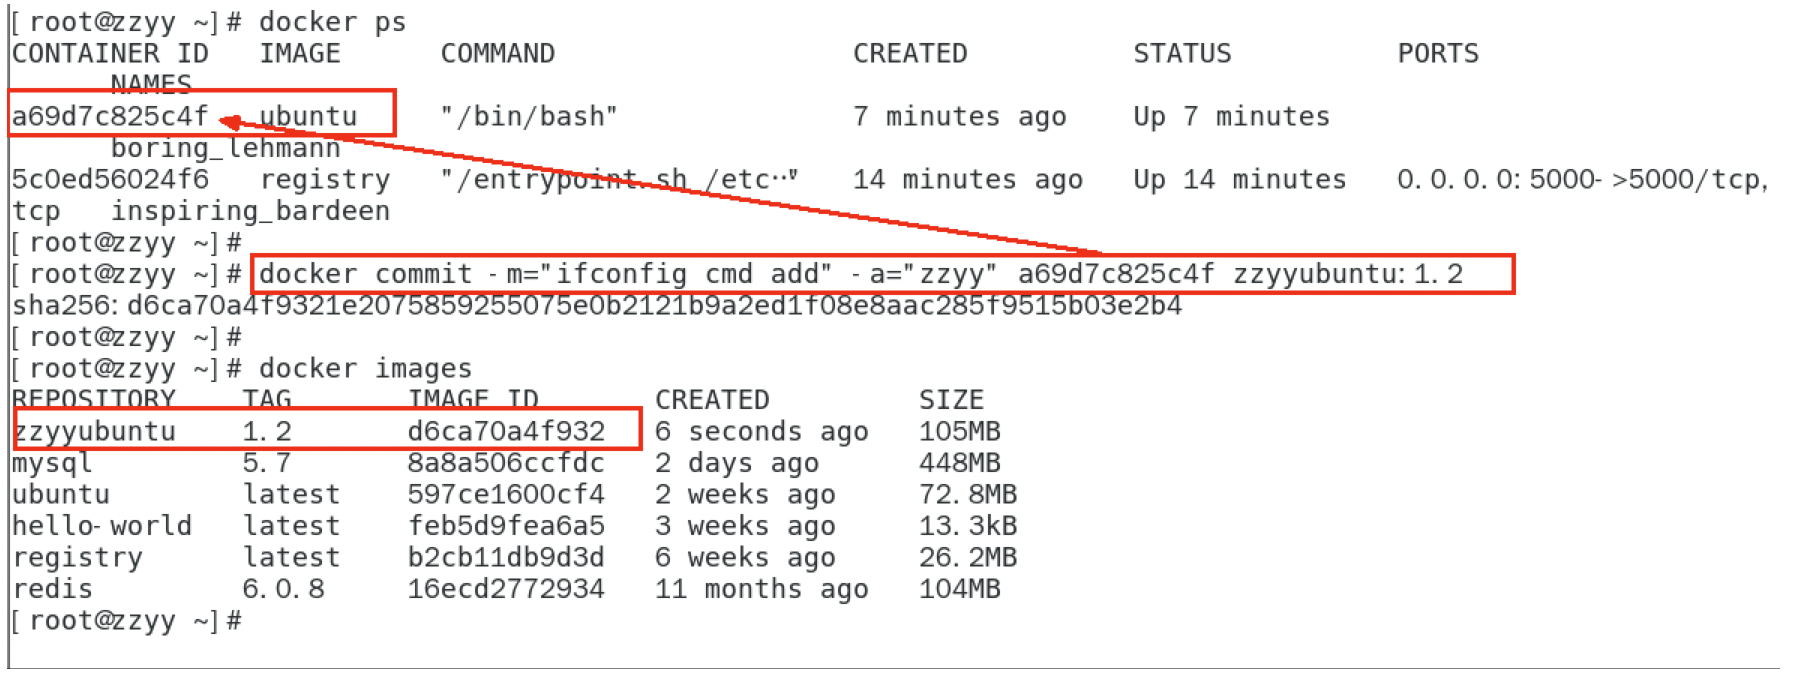This screenshot has width=1814, height=676.
Task: Click the image ID d6ca70a4f932
Action: tap(505, 432)
